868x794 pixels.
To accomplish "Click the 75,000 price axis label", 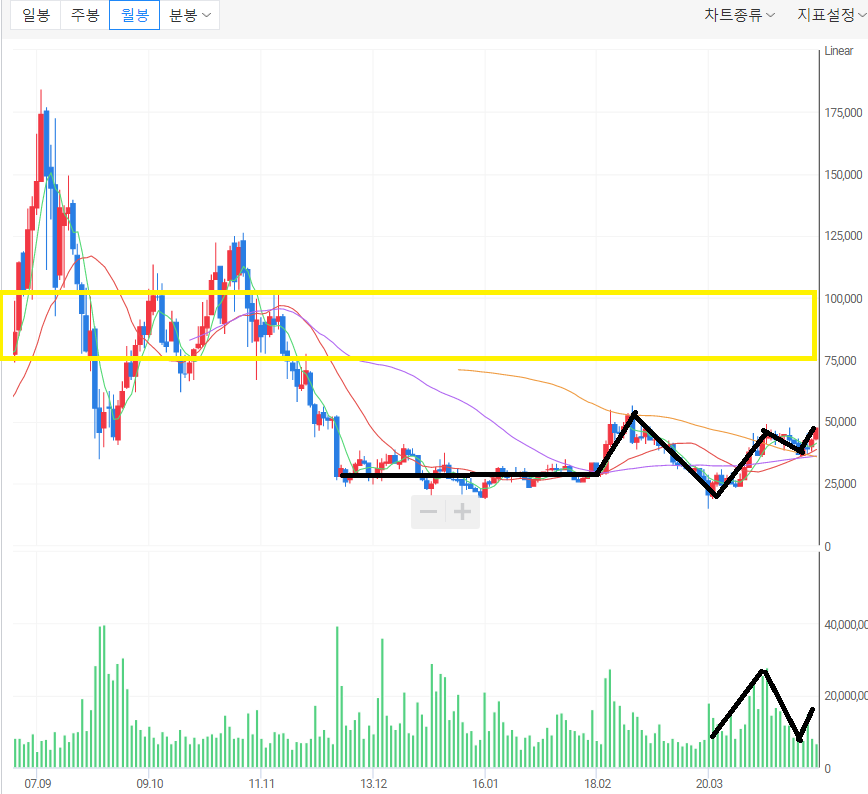I will pos(840,361).
